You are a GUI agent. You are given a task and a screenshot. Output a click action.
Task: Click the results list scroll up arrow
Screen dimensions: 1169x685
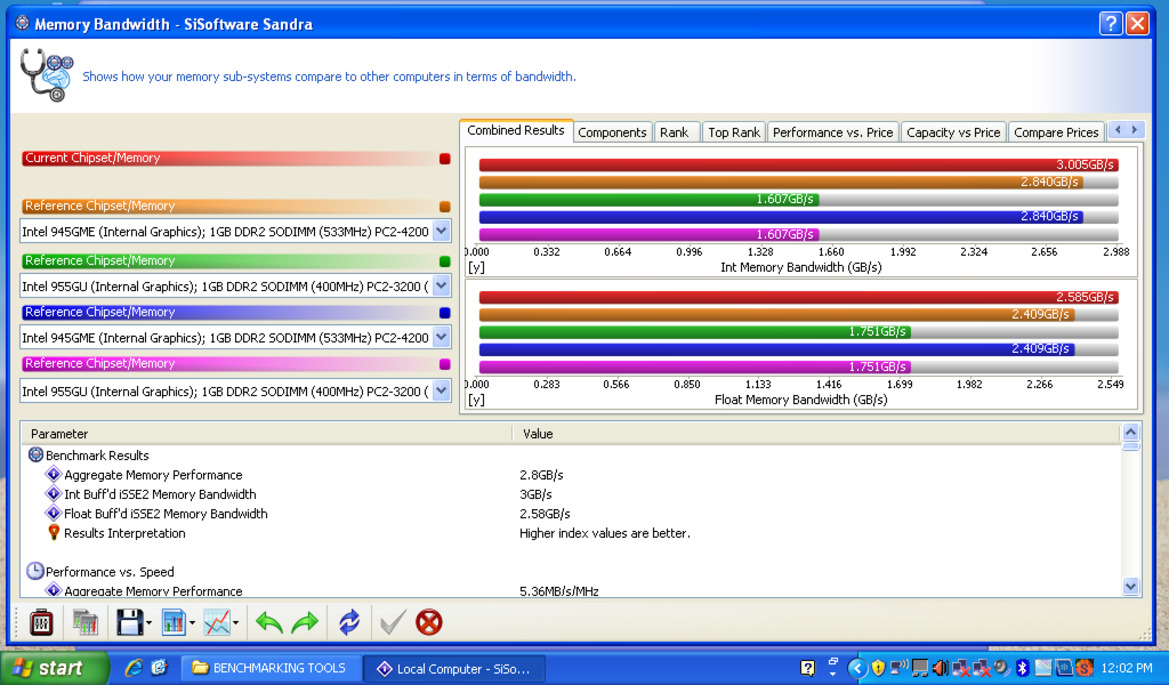click(1130, 432)
